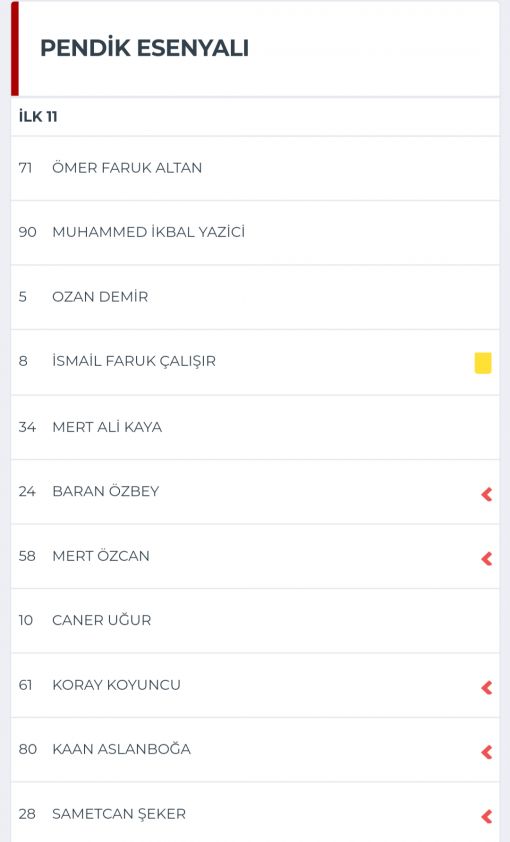Click Baran Özbey player name
The width and height of the screenshot is (510, 842).
[106, 491]
